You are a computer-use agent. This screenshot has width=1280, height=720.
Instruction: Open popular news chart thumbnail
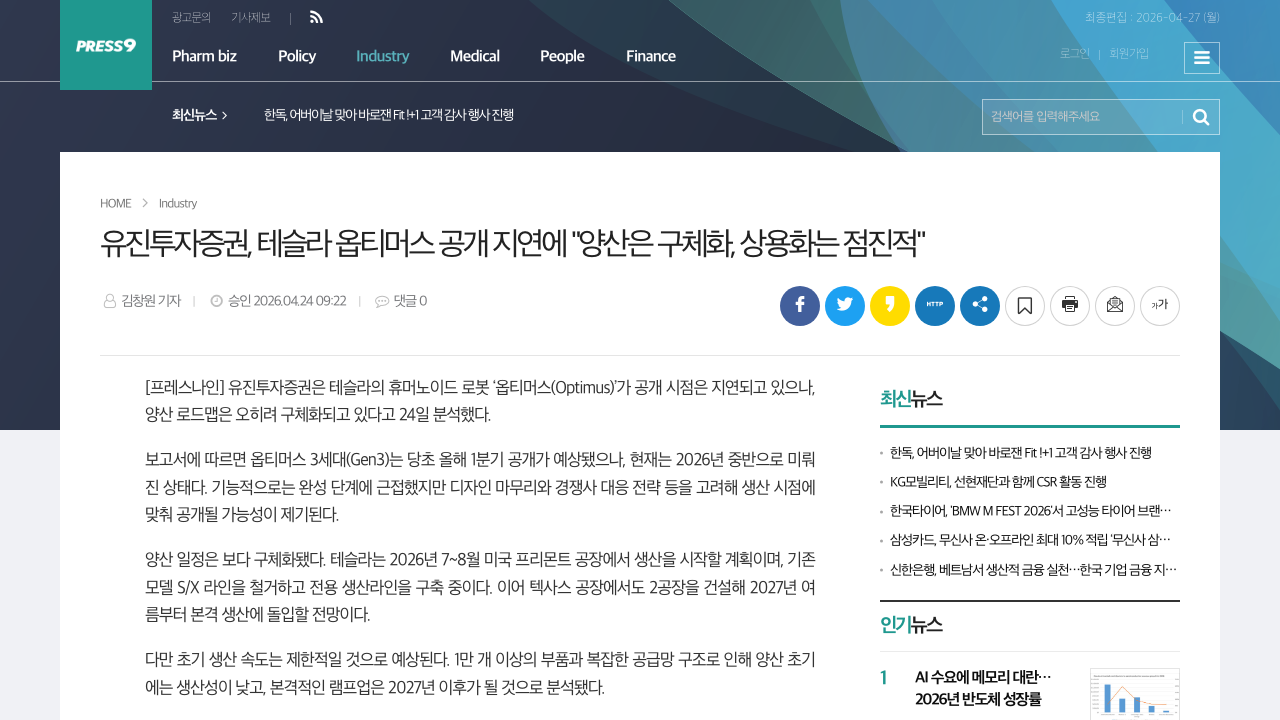[1135, 694]
